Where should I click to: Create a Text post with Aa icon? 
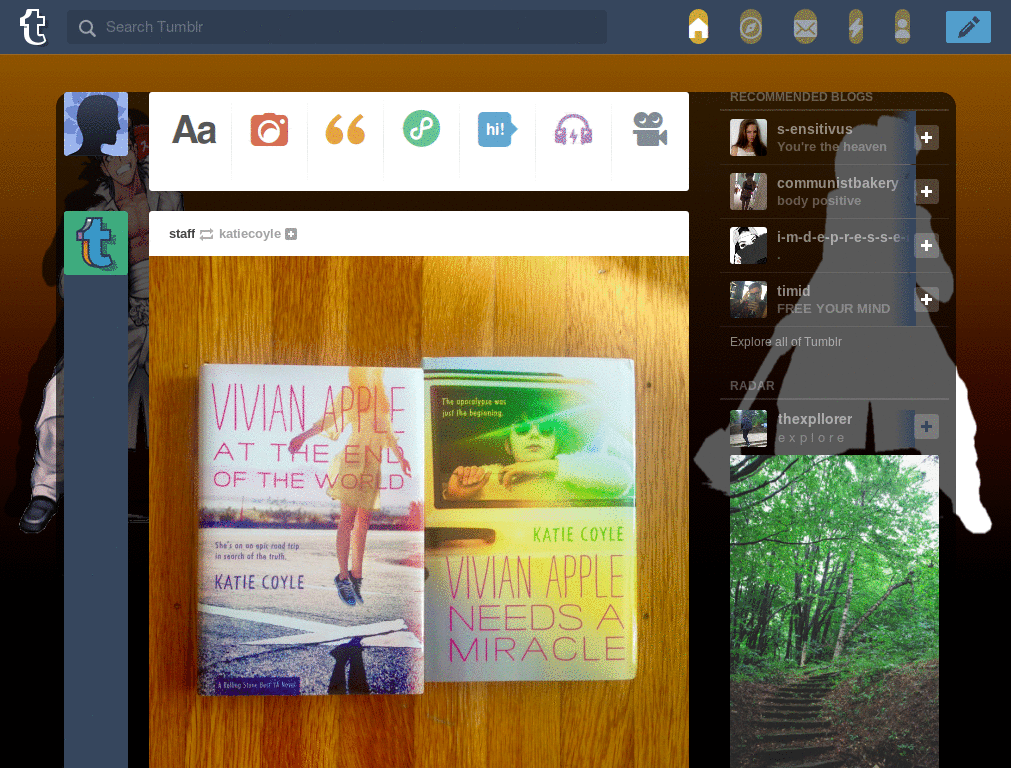coord(194,130)
